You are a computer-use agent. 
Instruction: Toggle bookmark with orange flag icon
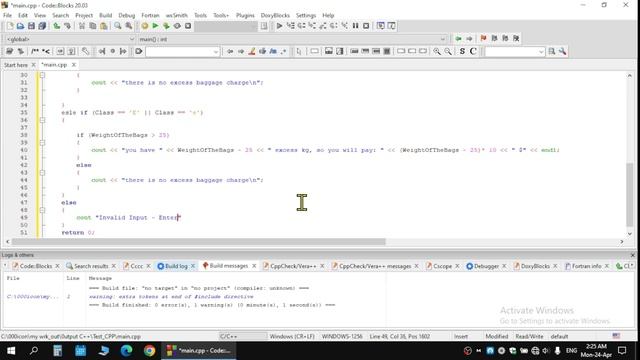click(x=484, y=38)
